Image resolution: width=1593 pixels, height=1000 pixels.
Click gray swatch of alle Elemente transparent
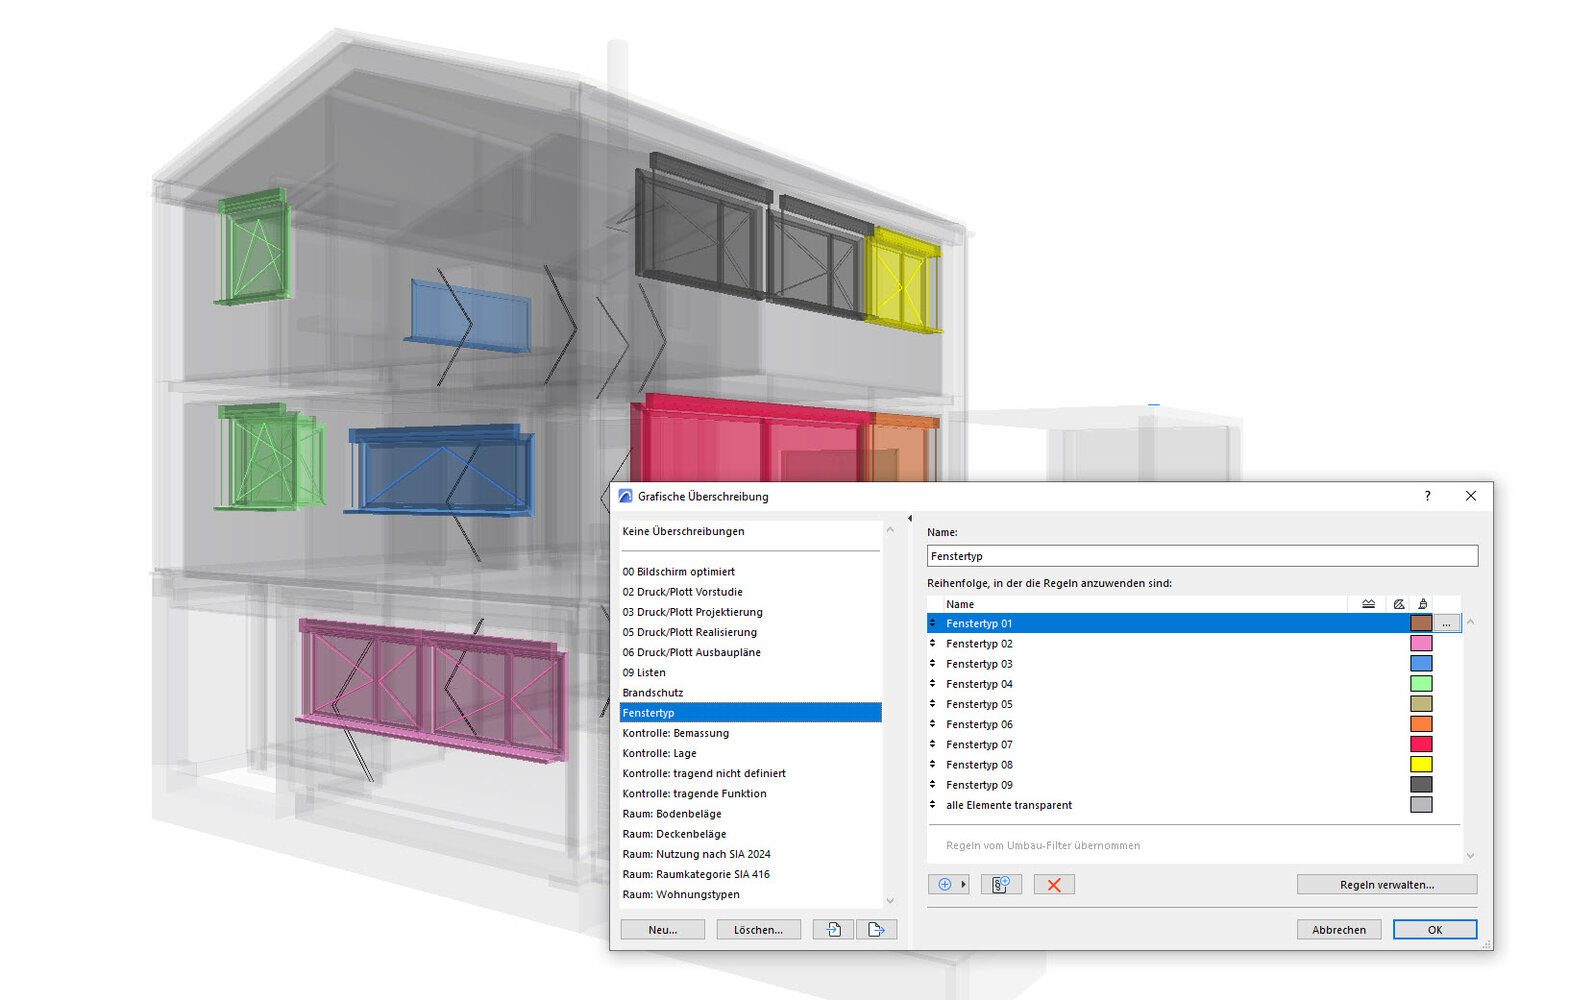pyautogui.click(x=1421, y=805)
